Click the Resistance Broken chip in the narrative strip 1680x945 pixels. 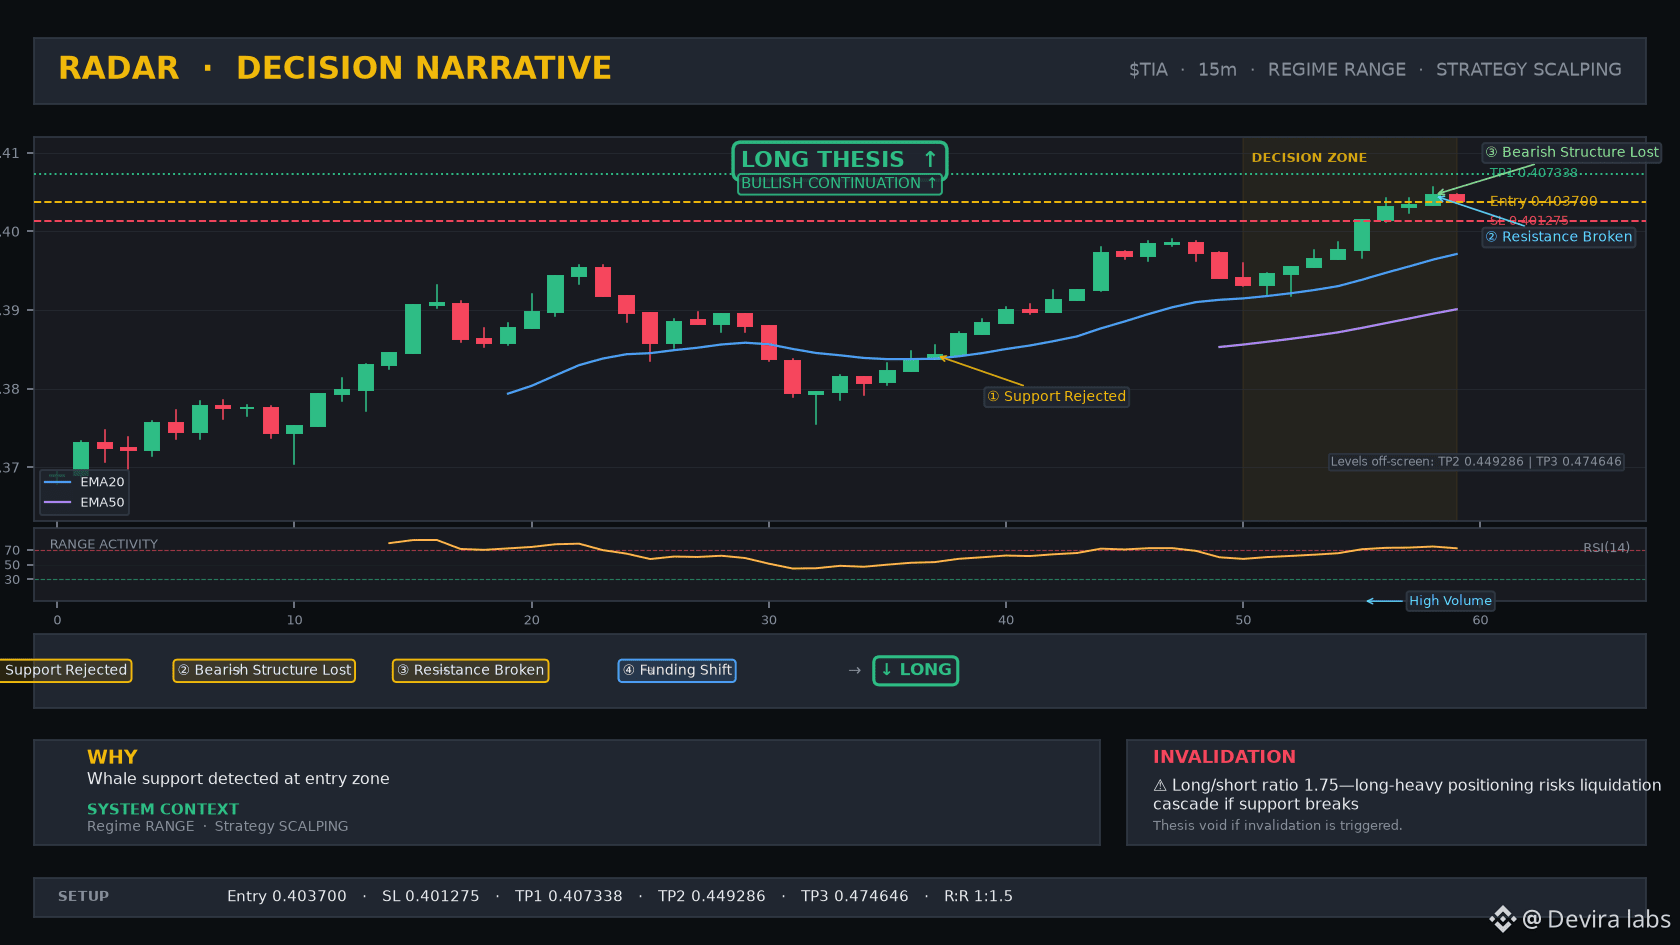470,670
